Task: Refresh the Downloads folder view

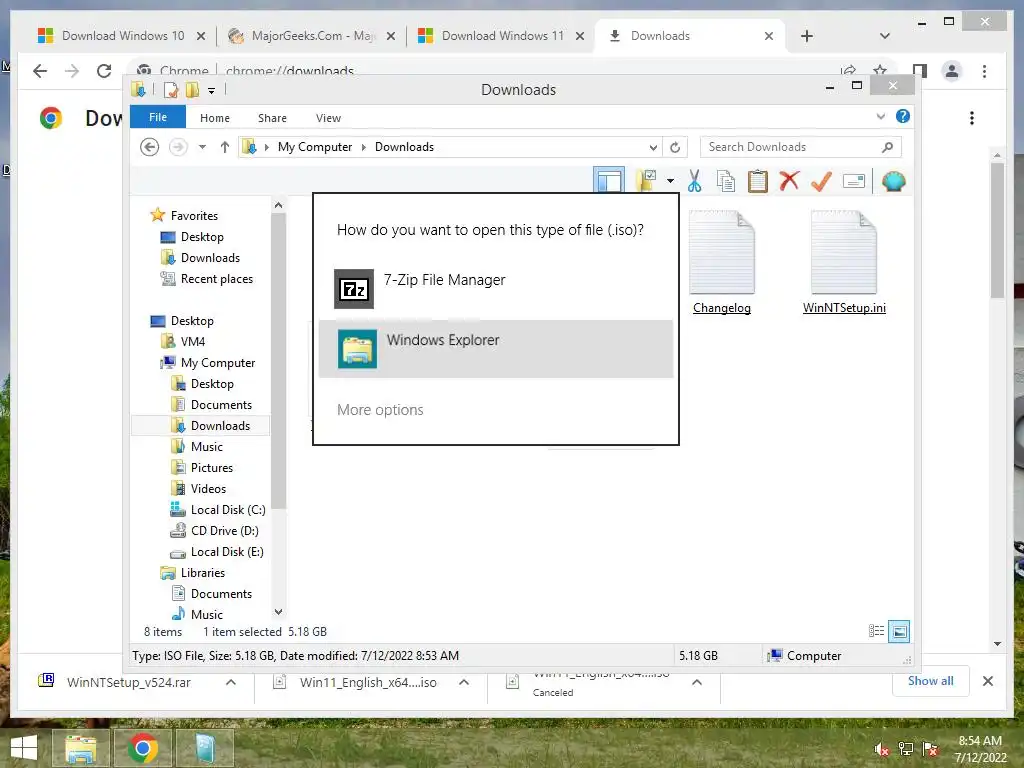Action: 675,148
